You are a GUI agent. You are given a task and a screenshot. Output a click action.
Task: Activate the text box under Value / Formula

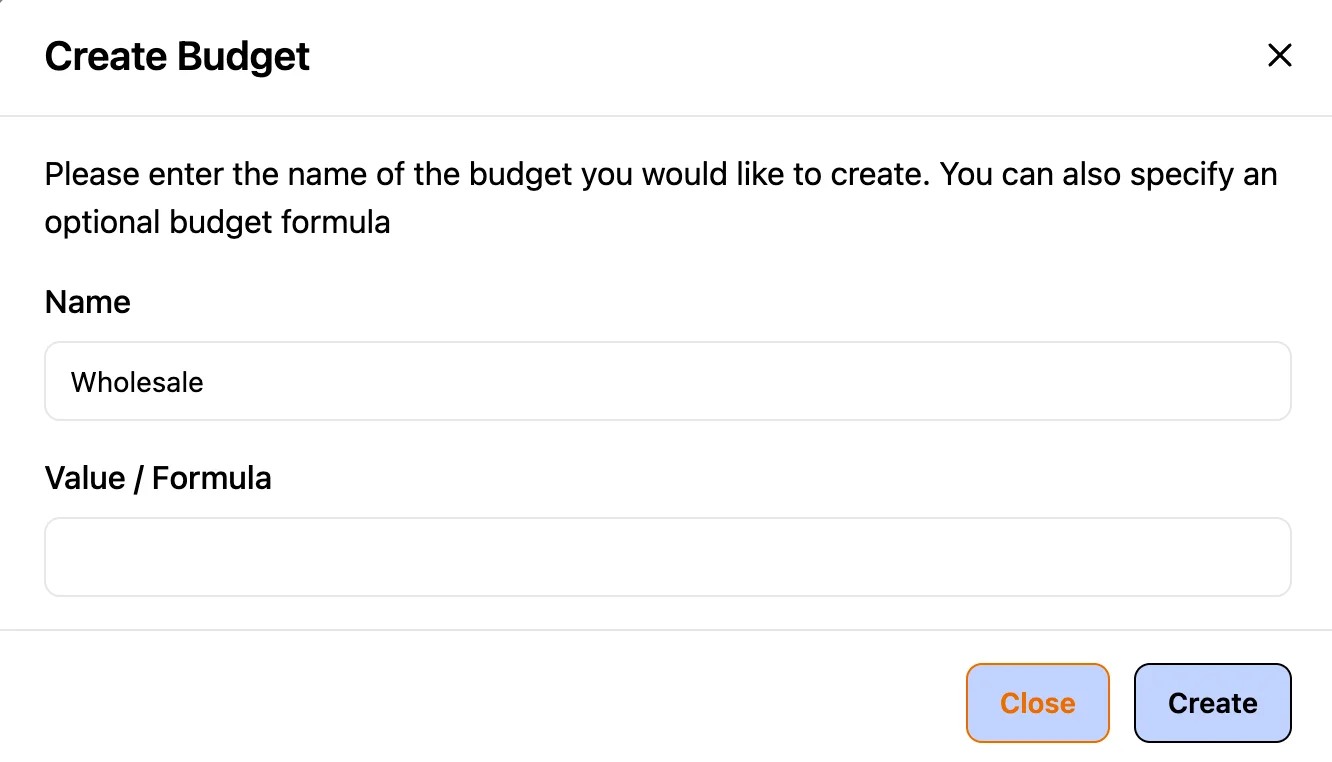(667, 557)
